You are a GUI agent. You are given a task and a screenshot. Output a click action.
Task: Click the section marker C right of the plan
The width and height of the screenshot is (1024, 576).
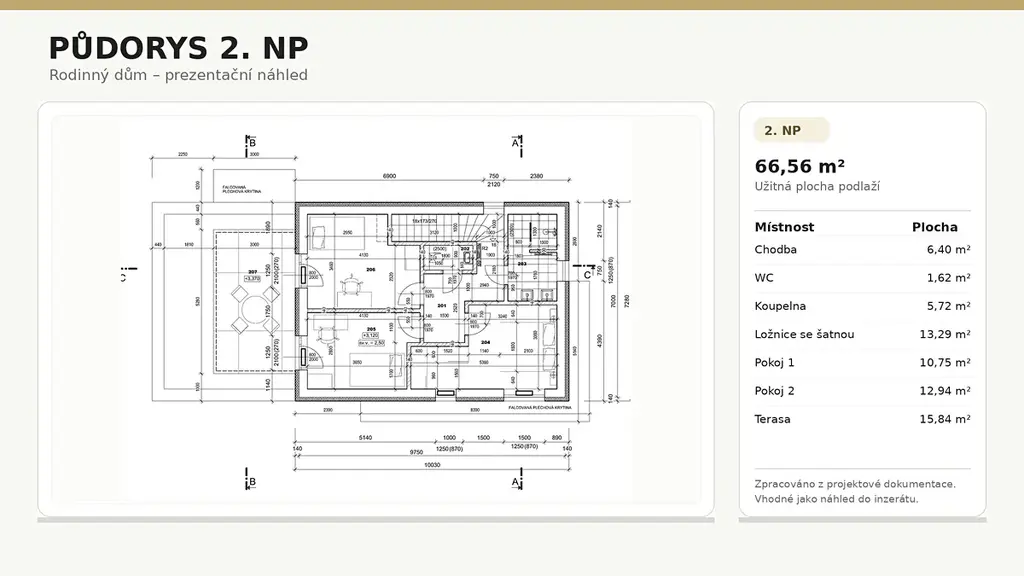(x=587, y=275)
